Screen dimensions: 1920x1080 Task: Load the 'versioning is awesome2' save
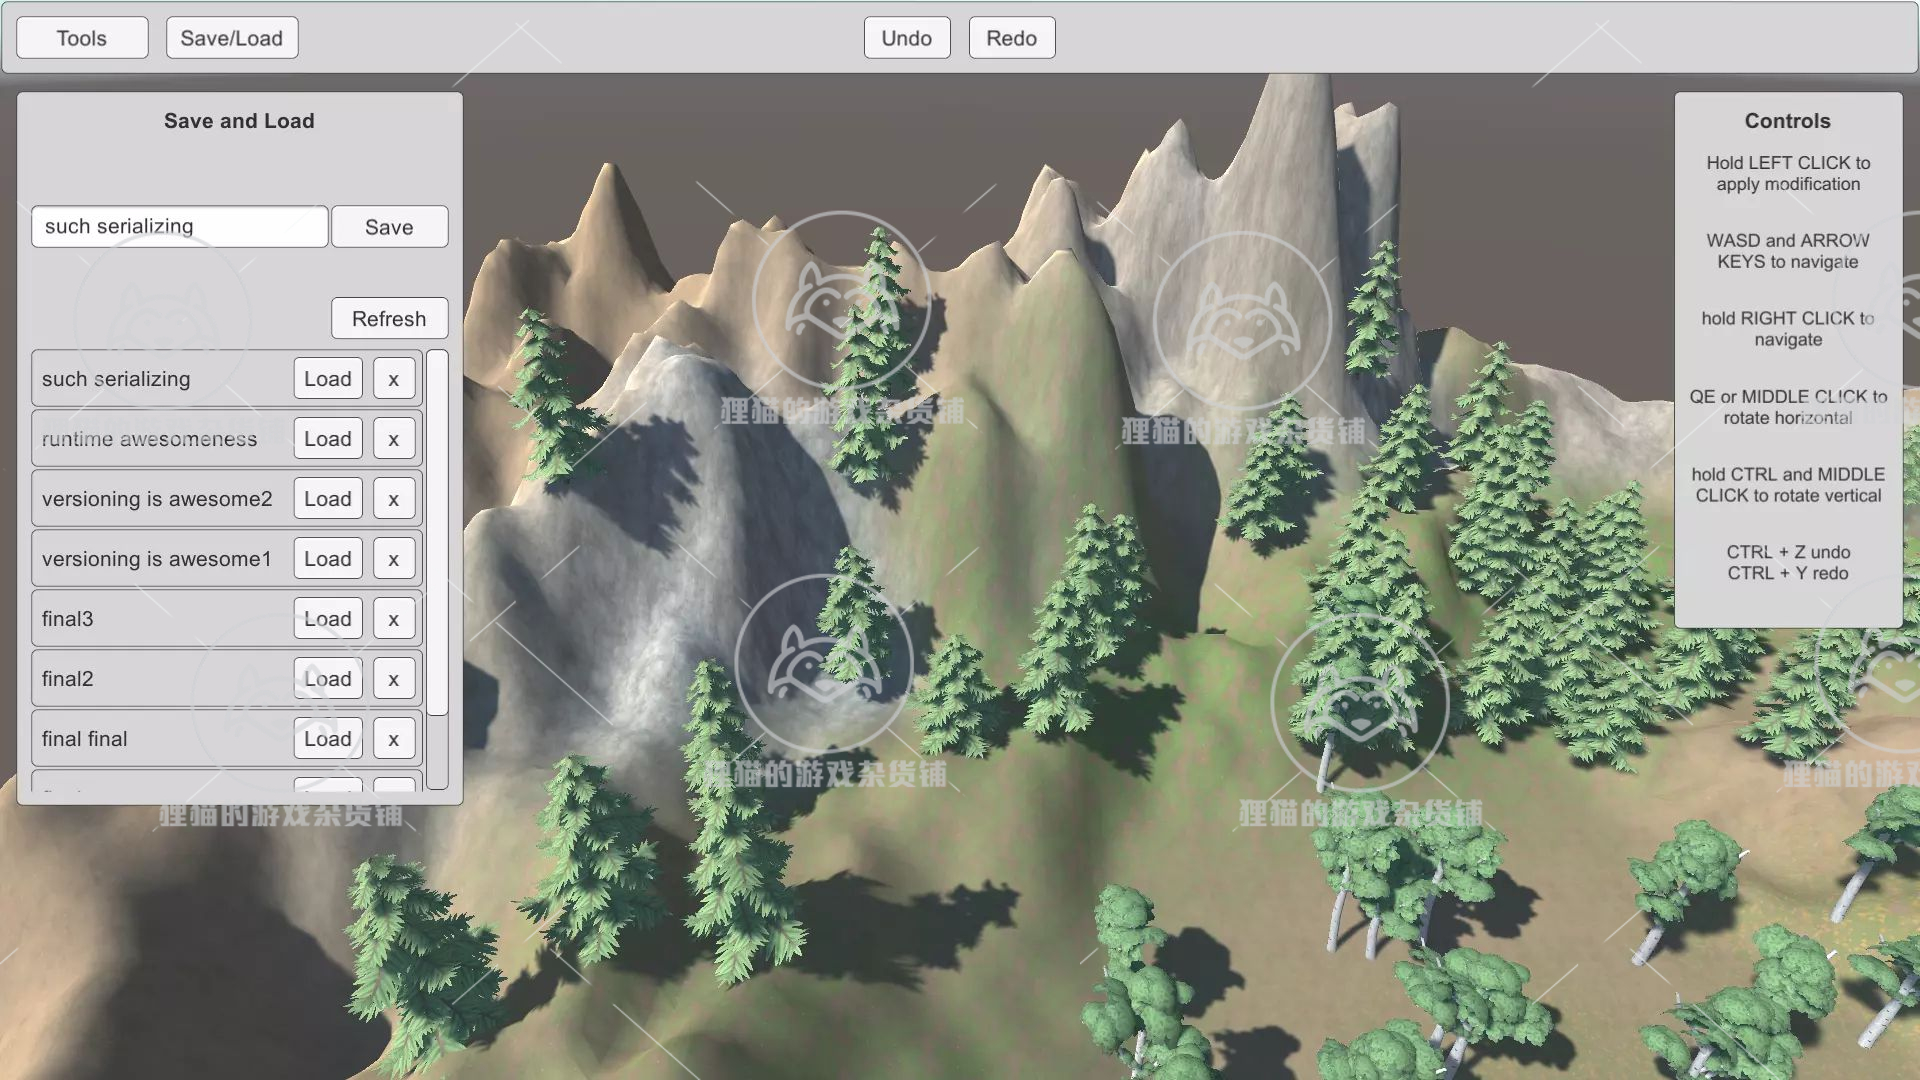[328, 499]
